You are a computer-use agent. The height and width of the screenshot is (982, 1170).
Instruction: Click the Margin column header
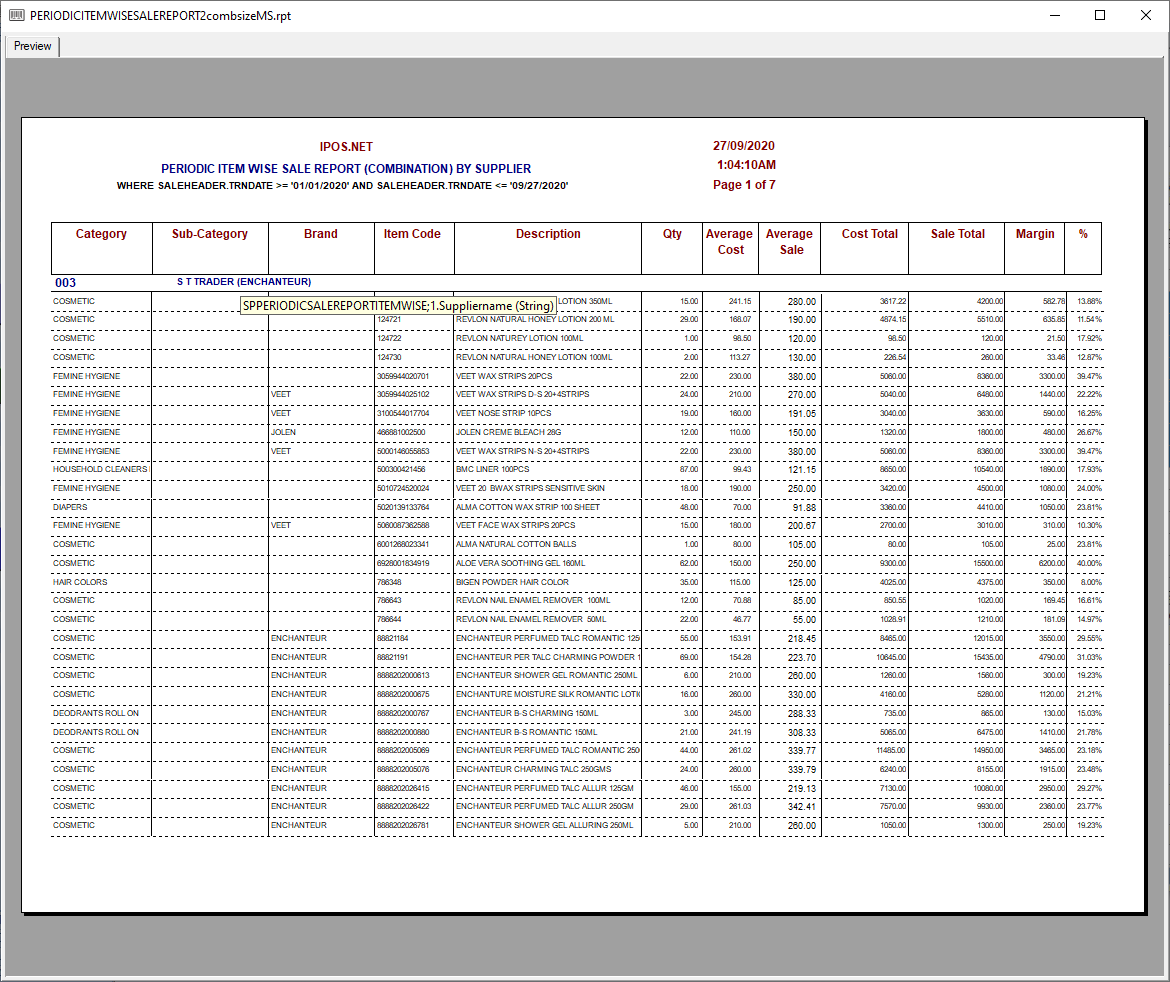click(x=1035, y=234)
